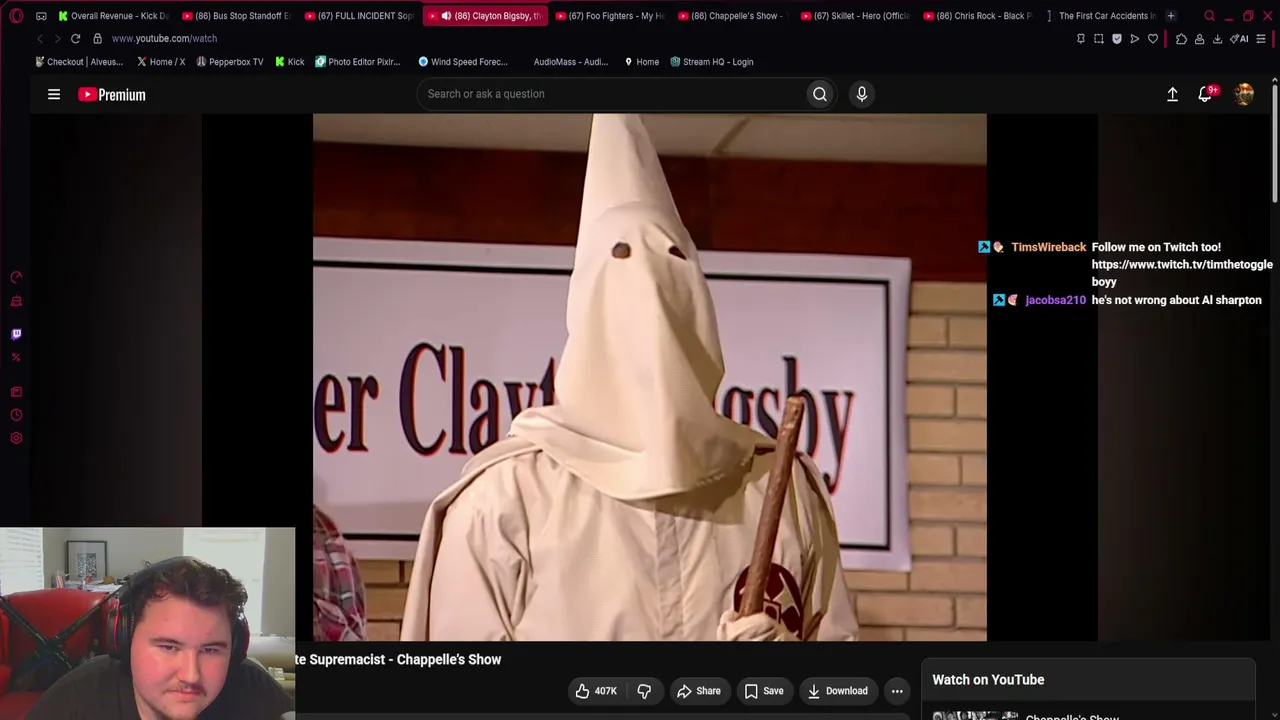
Task: Save the video to a playlist
Action: click(764, 691)
